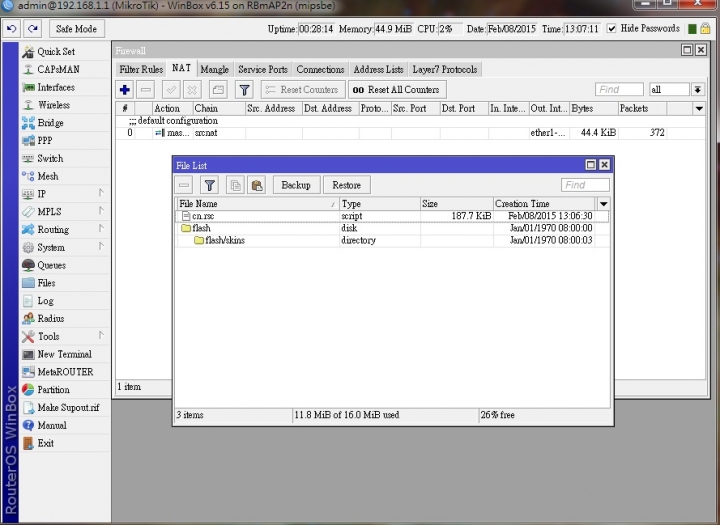720x525 pixels.
Task: Select the masquerade srcnat rule row
Action: (410, 133)
